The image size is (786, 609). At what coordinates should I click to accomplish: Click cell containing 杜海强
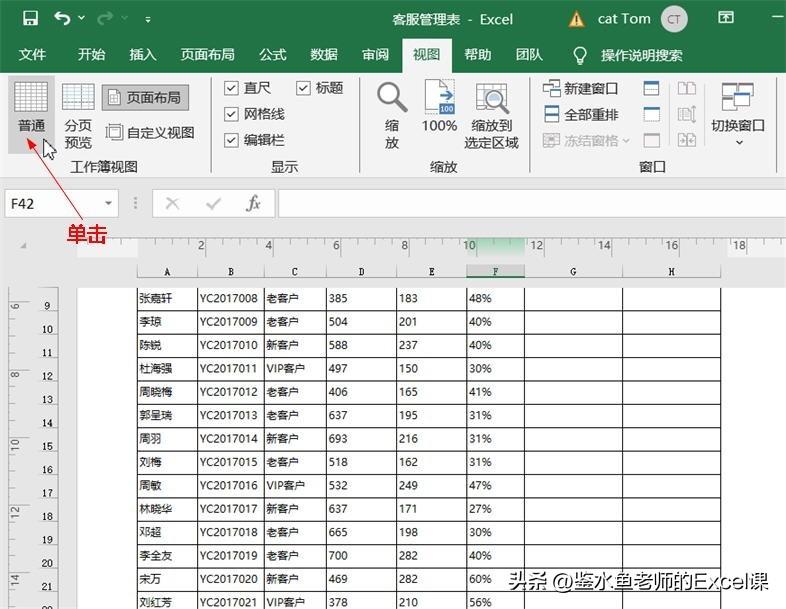pos(167,368)
